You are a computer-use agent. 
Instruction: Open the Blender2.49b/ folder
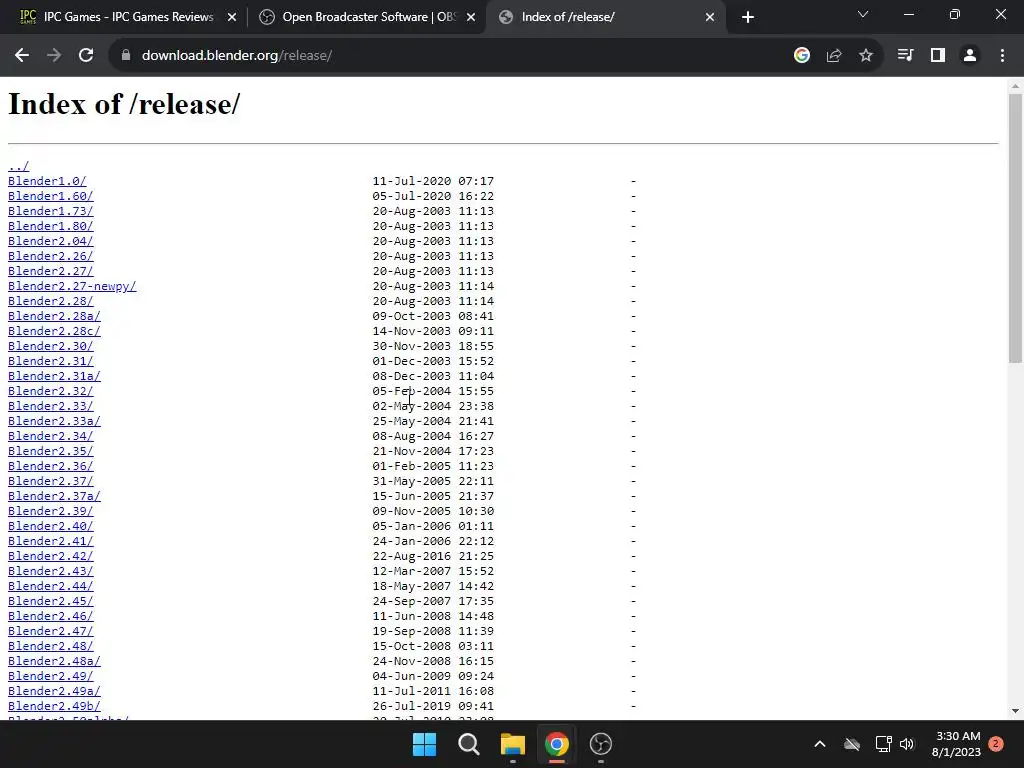click(54, 707)
